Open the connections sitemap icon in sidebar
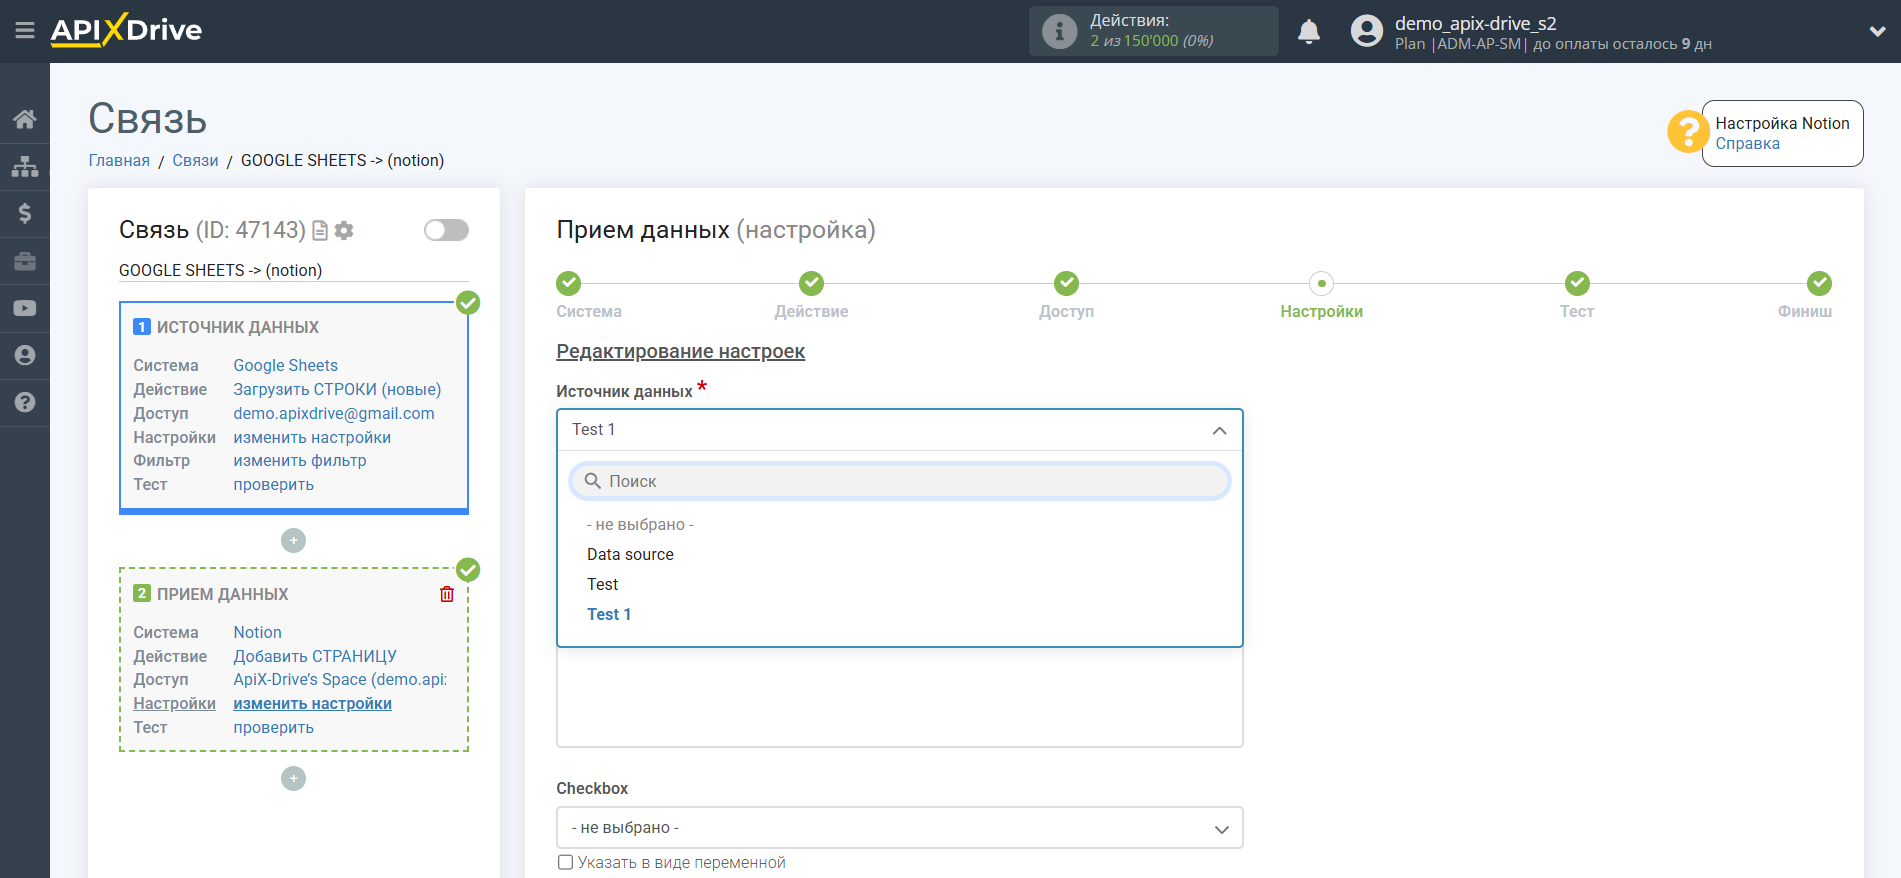Image resolution: width=1901 pixels, height=878 pixels. [x=25, y=166]
